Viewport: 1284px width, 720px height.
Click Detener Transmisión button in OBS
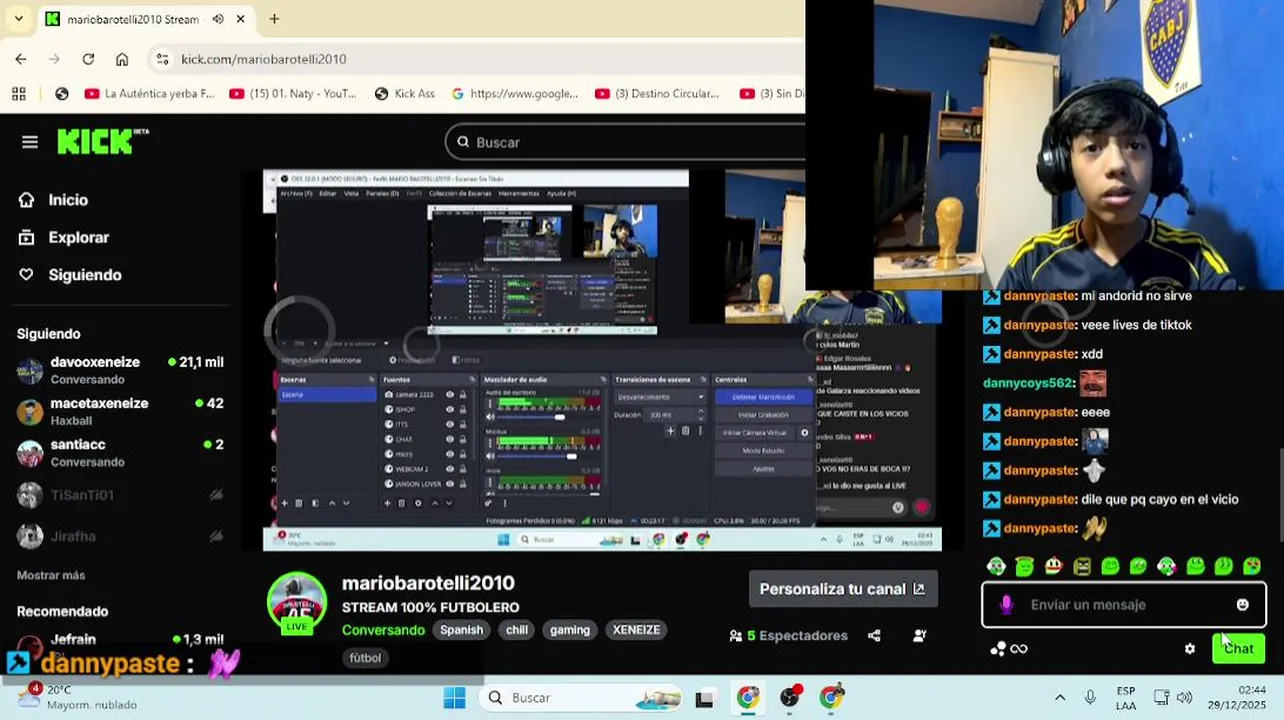point(763,397)
